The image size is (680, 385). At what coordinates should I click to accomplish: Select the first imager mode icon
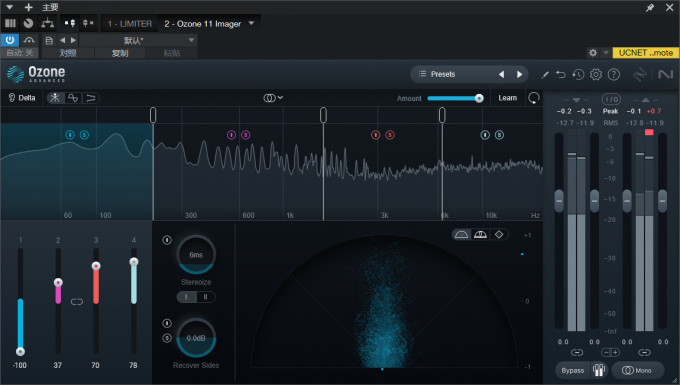pos(55,98)
